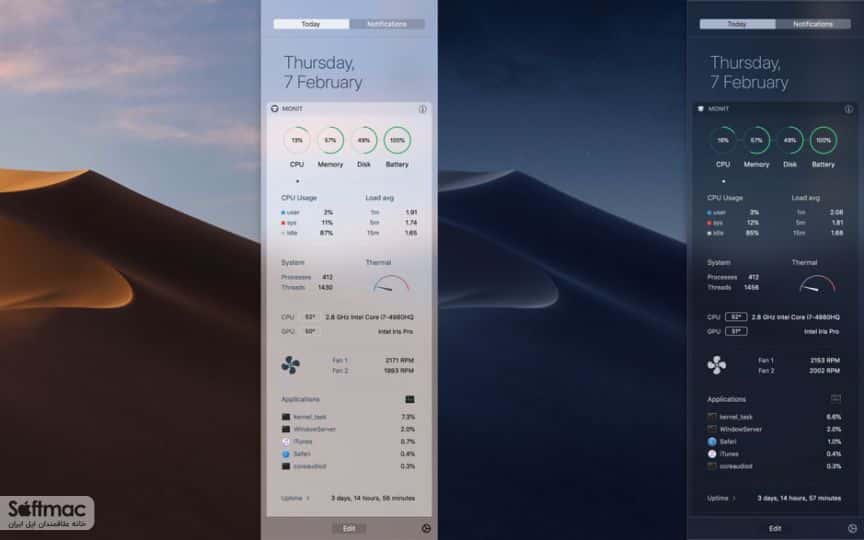Toggle the Applications view icon in dark widget
864x540 pixels.
[x=836, y=398]
